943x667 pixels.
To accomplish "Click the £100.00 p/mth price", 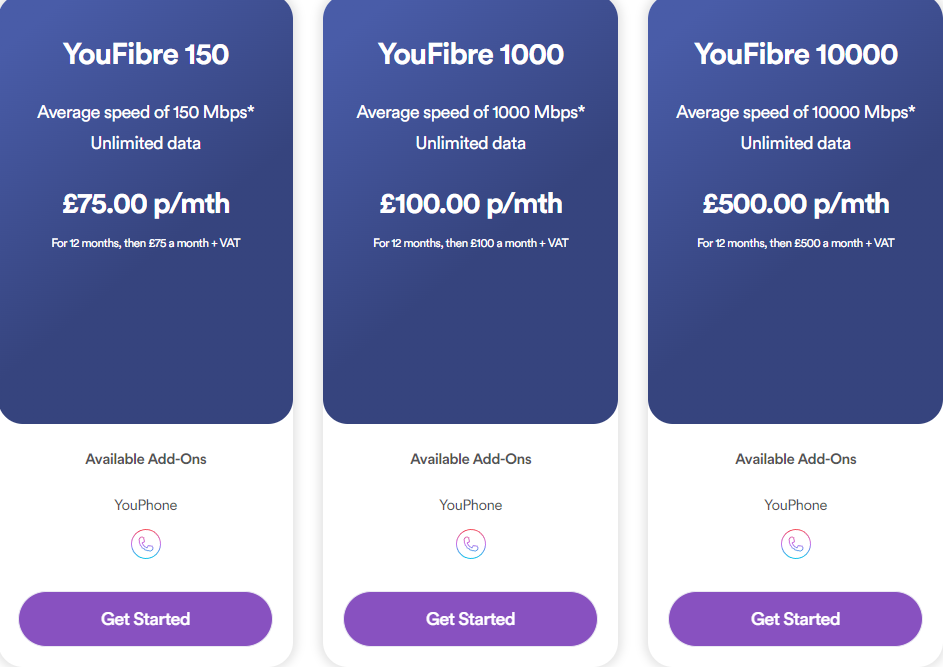I will click(471, 204).
